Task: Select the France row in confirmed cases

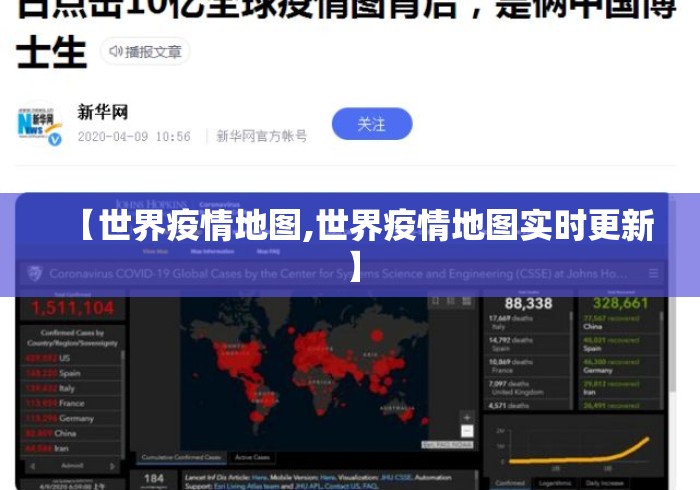Action: coord(71,403)
